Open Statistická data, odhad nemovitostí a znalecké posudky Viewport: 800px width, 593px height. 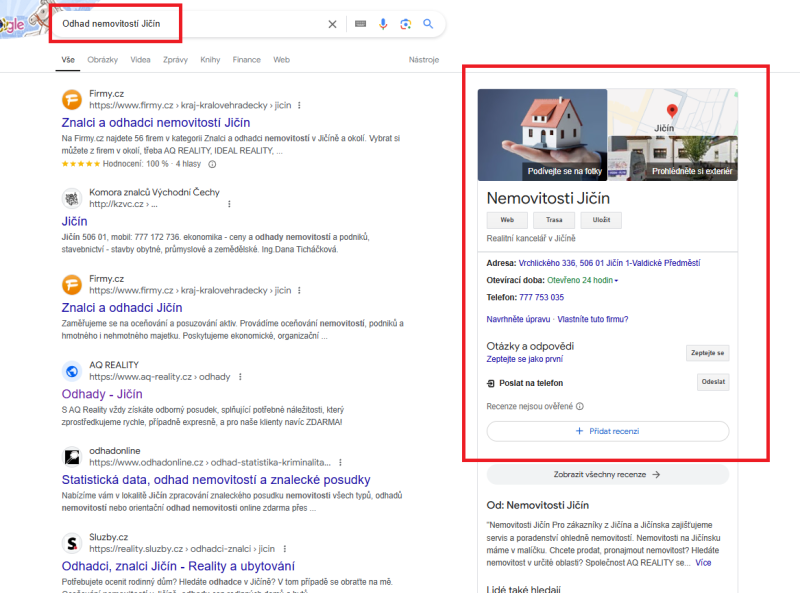pos(216,480)
